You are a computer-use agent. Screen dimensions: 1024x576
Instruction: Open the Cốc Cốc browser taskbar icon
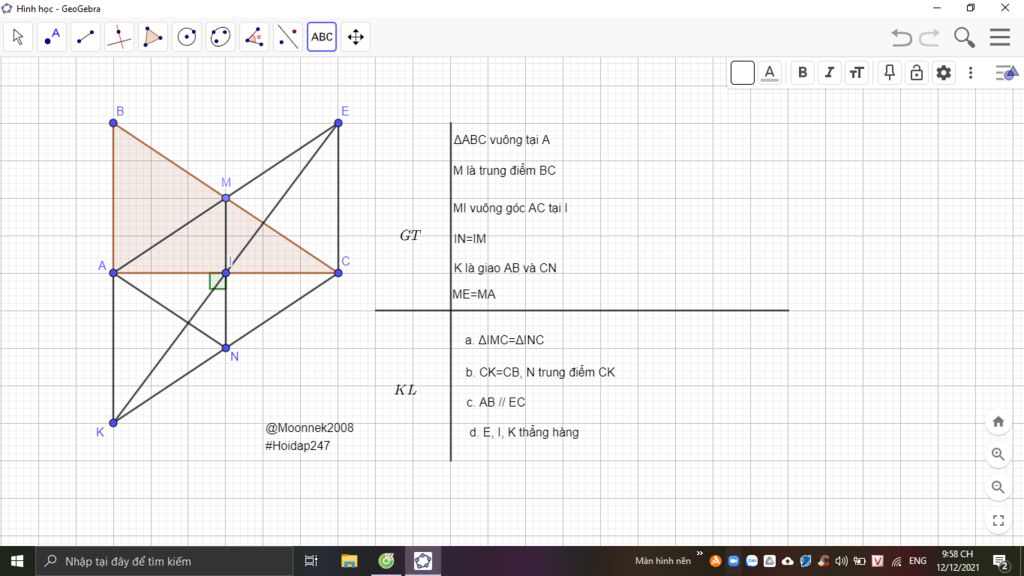pos(387,561)
